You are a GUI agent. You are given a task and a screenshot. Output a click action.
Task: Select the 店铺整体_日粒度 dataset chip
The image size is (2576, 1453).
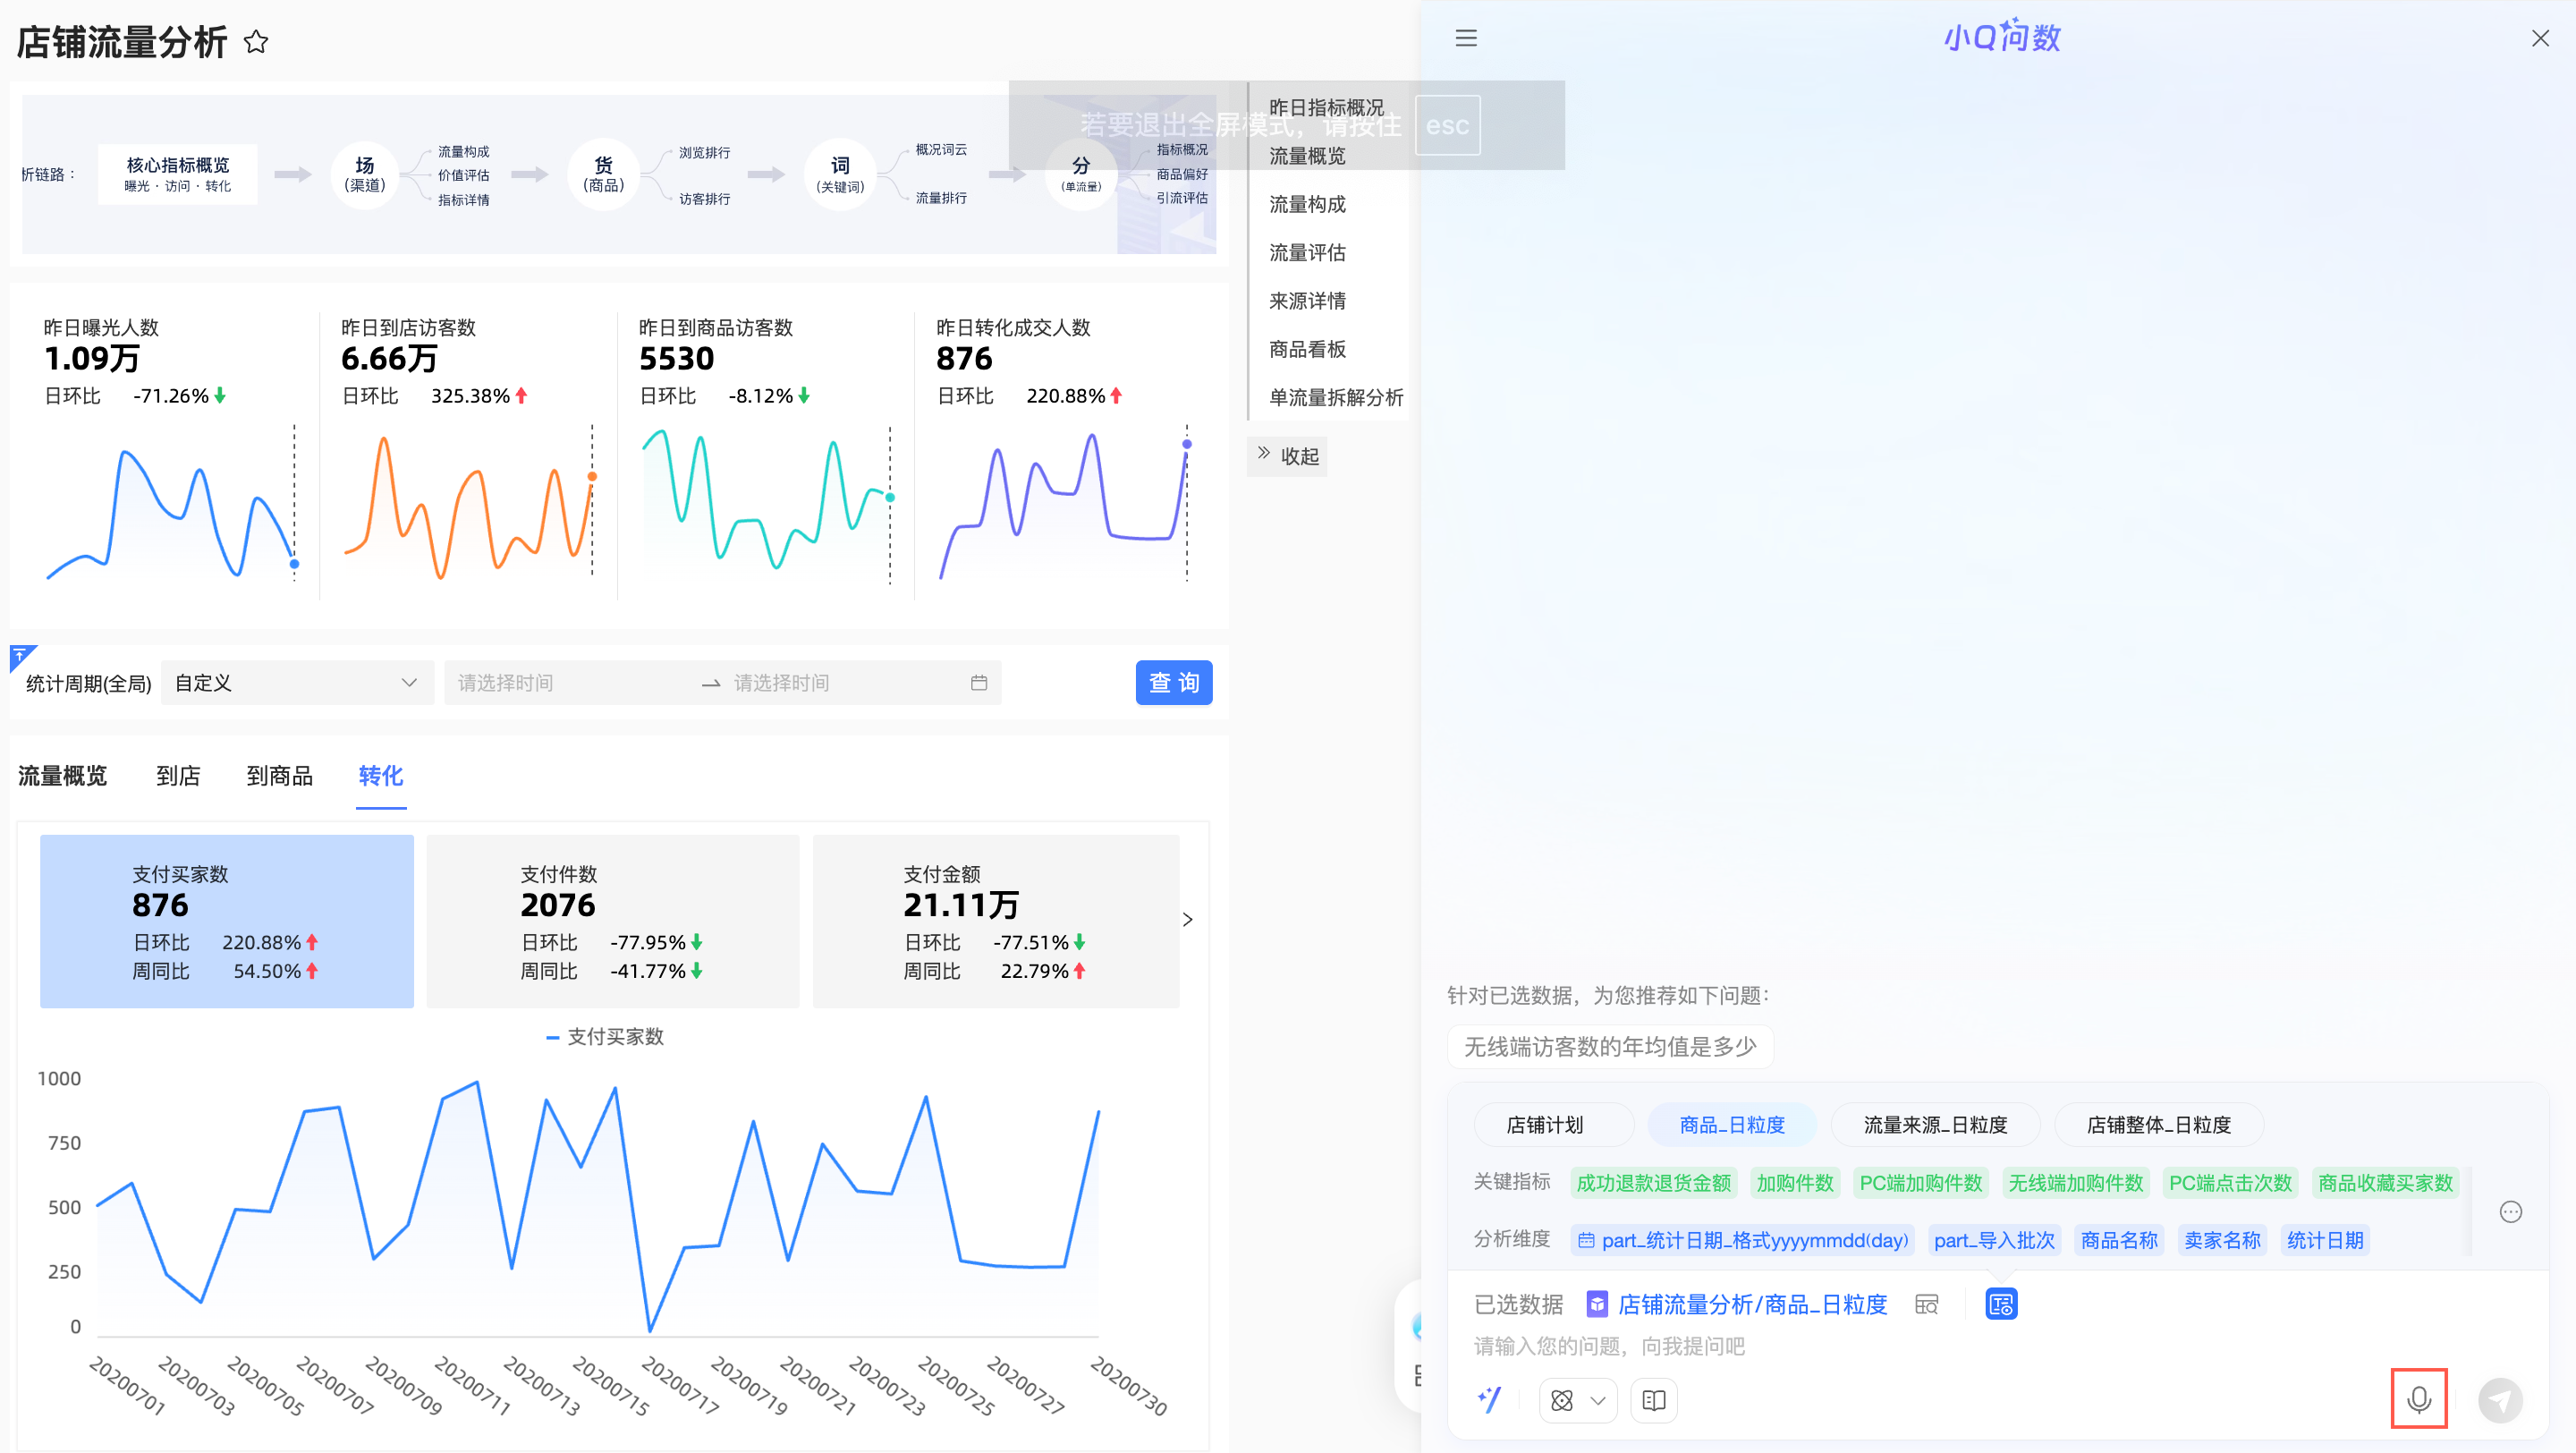[x=2158, y=1125]
